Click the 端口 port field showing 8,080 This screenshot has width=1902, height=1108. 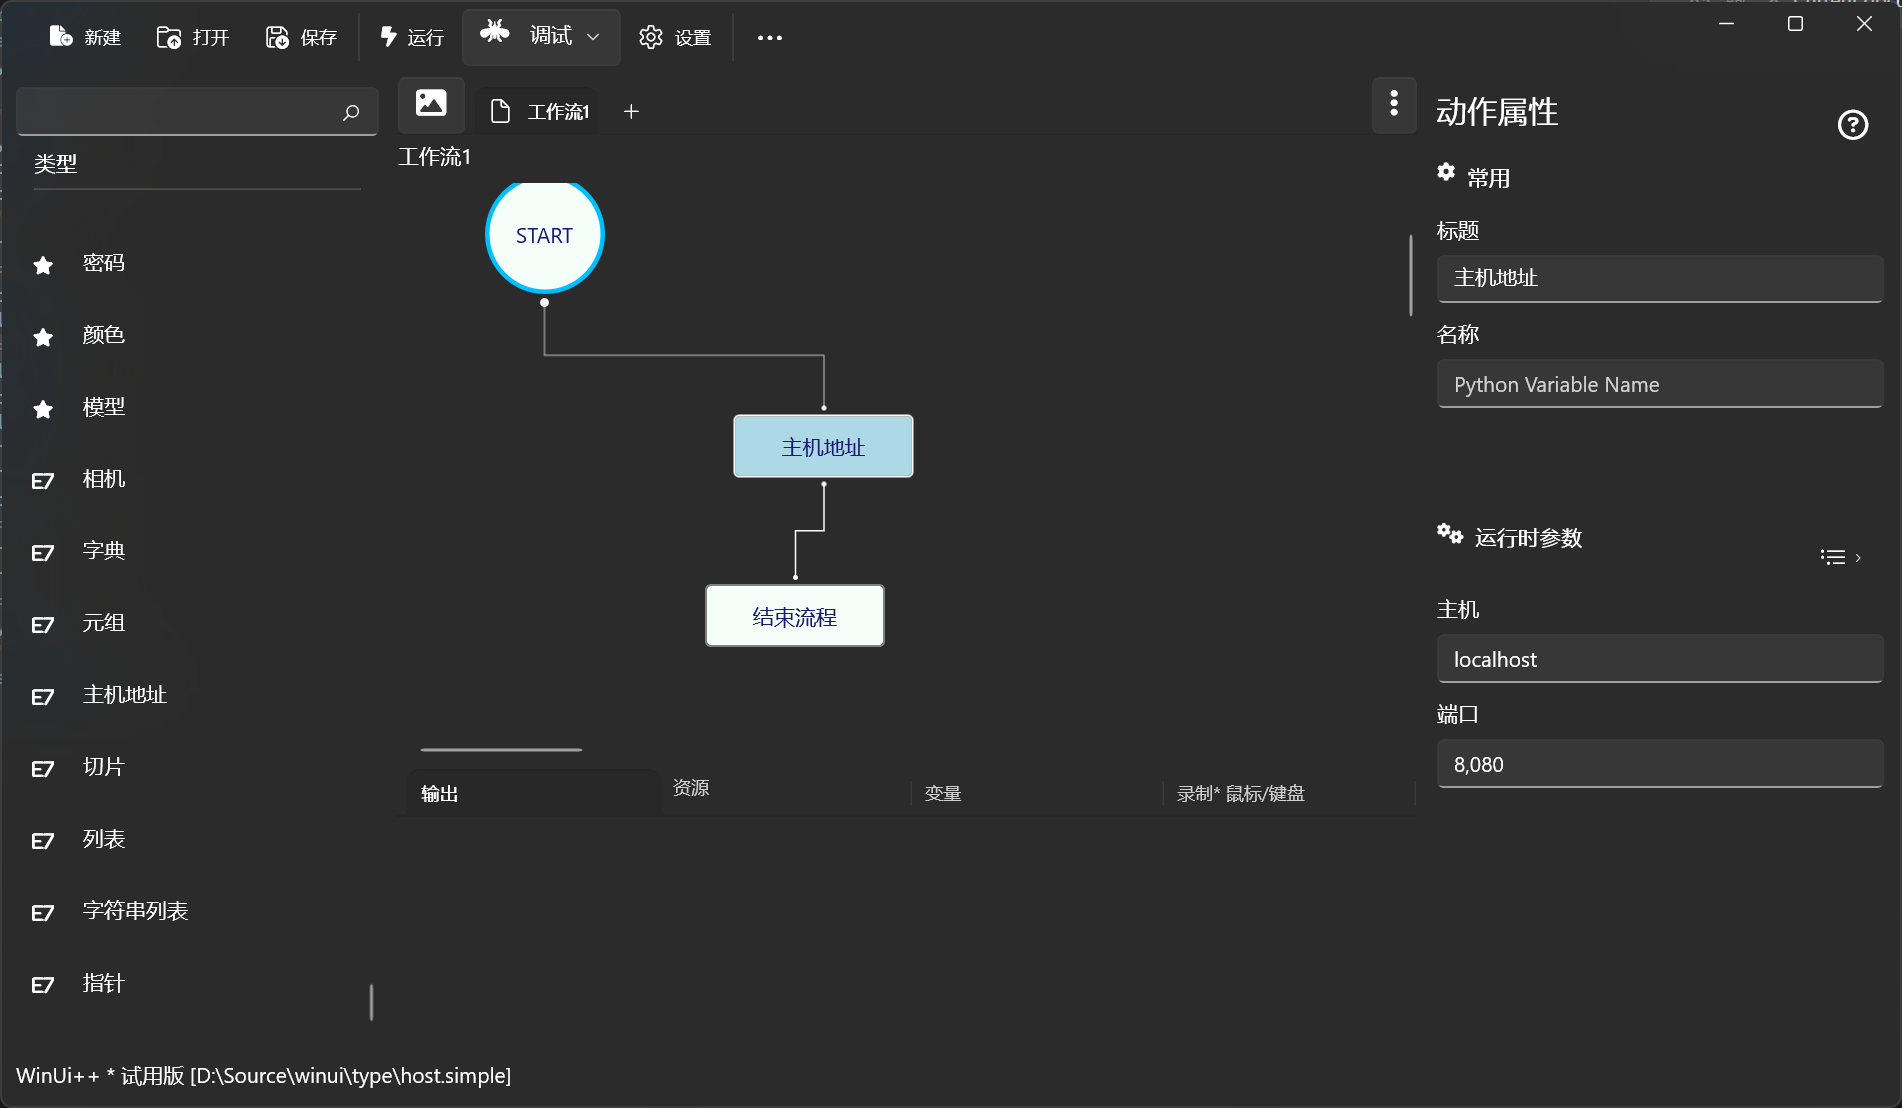pyautogui.click(x=1659, y=765)
